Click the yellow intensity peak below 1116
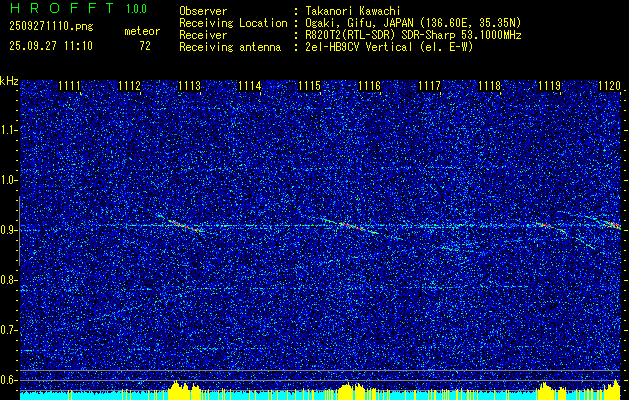The width and height of the screenshot is (629, 400). 353,390
